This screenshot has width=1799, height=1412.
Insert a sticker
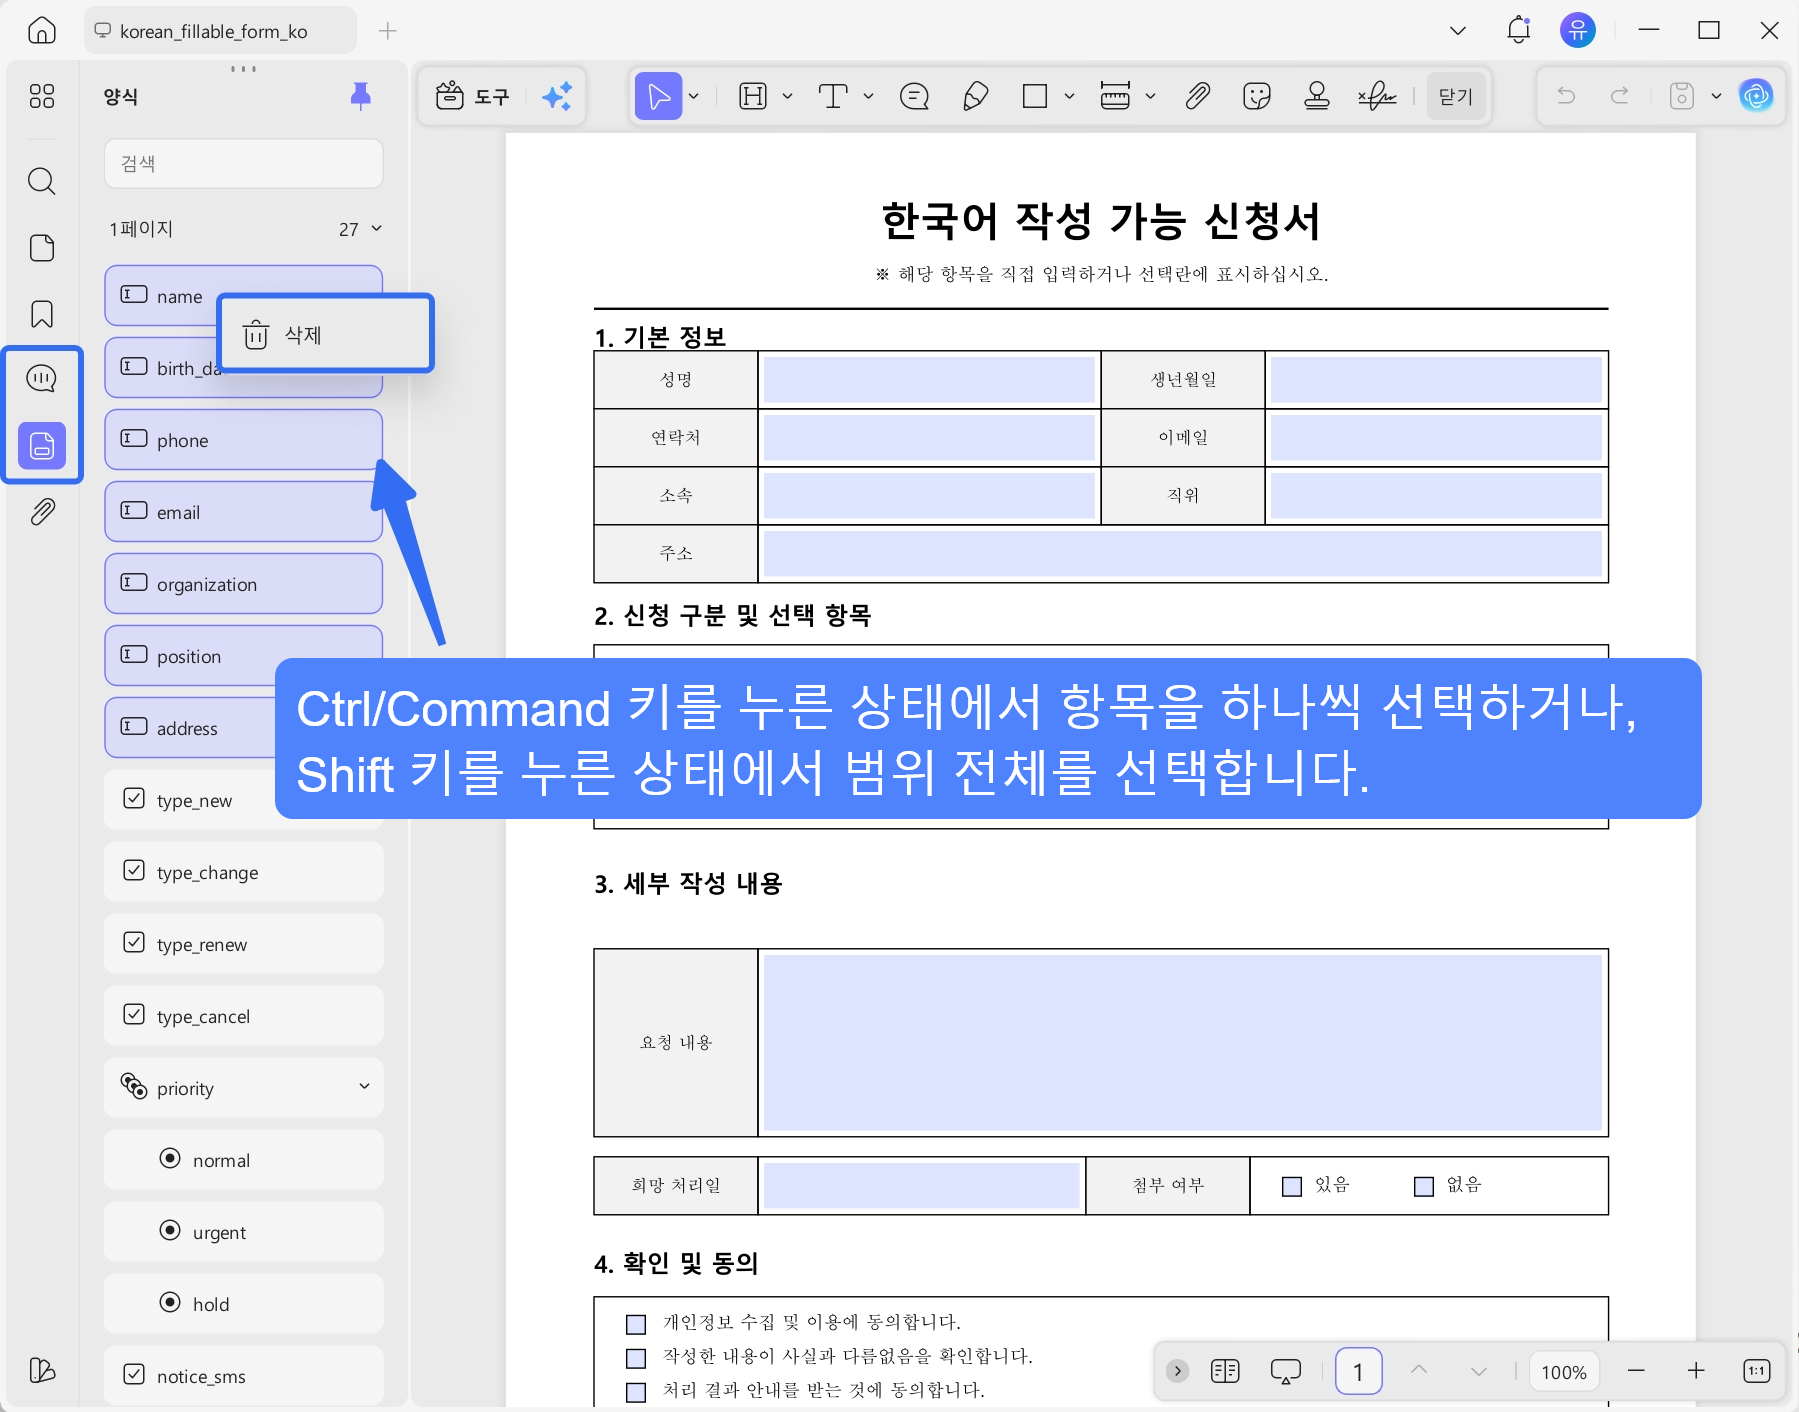tap(1256, 96)
